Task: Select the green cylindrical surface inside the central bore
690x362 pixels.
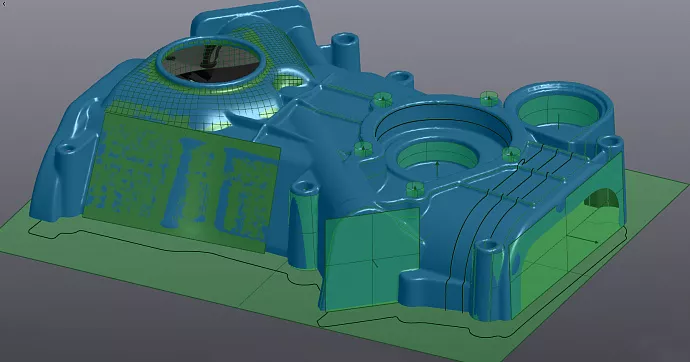Action: 437,158
